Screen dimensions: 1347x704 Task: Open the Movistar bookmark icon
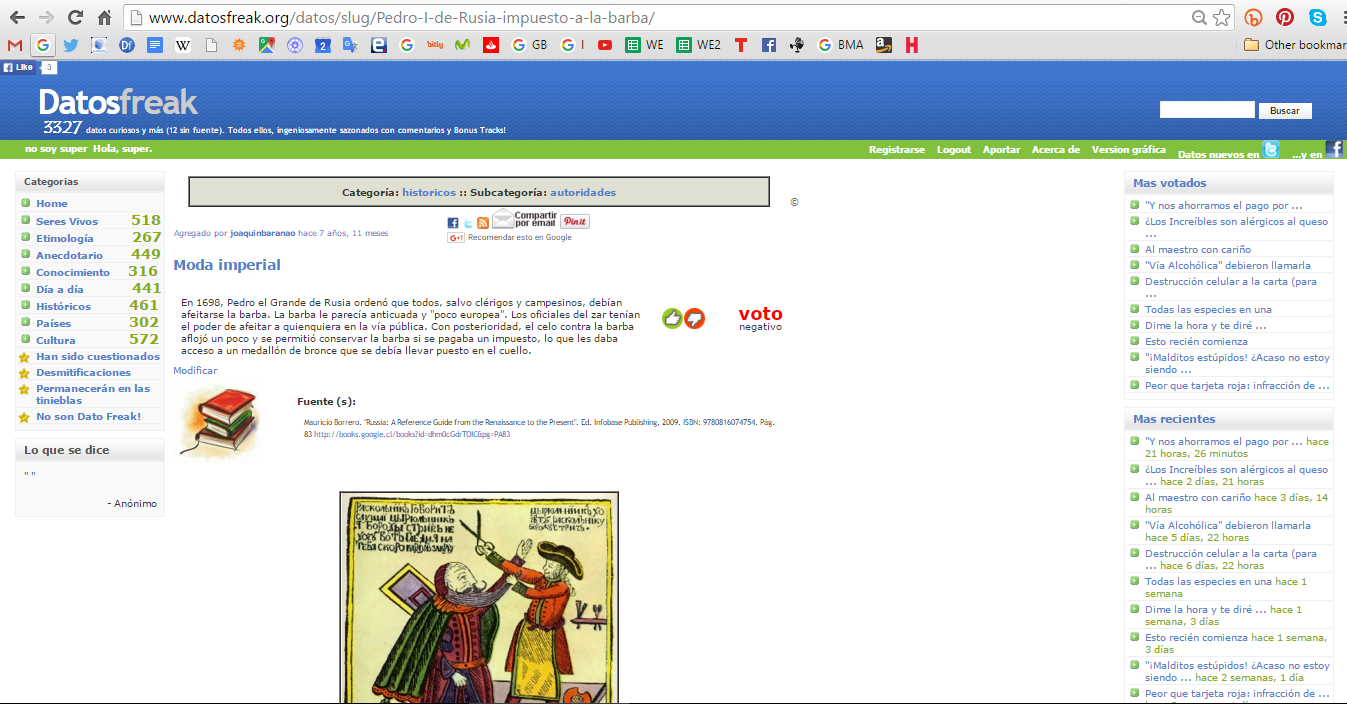coord(463,45)
